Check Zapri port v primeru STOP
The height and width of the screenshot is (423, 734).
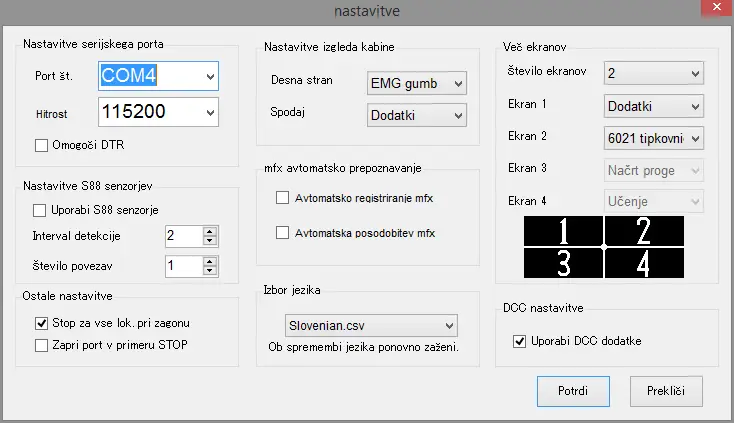41,345
